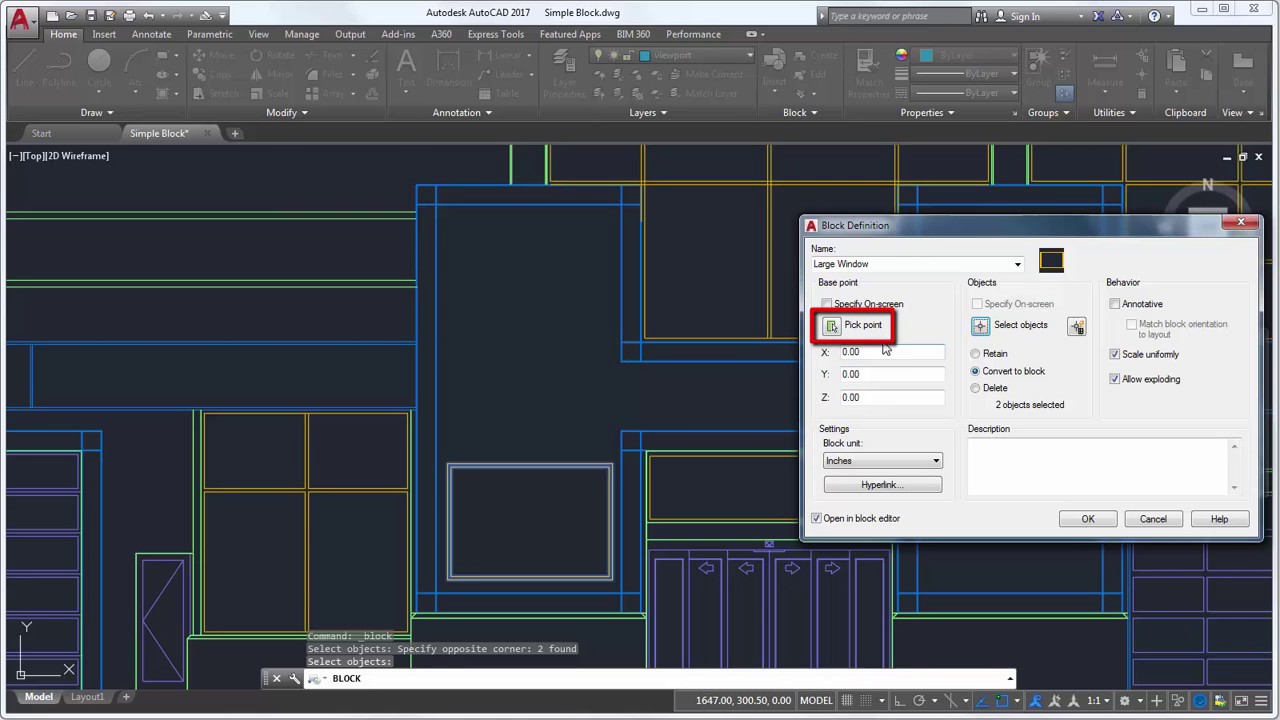This screenshot has height=720, width=1280.
Task: Enable Specify On-screen checkbox under Base point
Action: pyautogui.click(x=827, y=304)
